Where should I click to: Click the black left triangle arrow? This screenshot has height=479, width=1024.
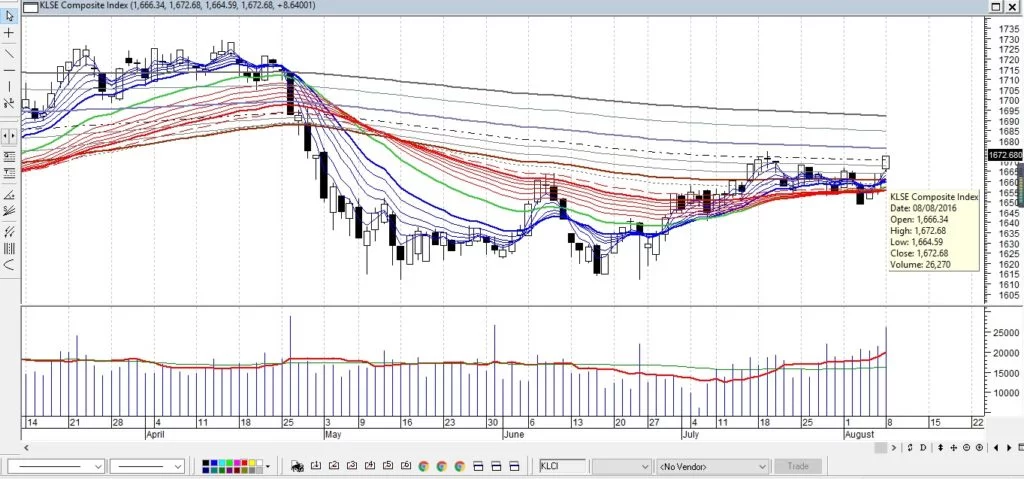coord(996,448)
